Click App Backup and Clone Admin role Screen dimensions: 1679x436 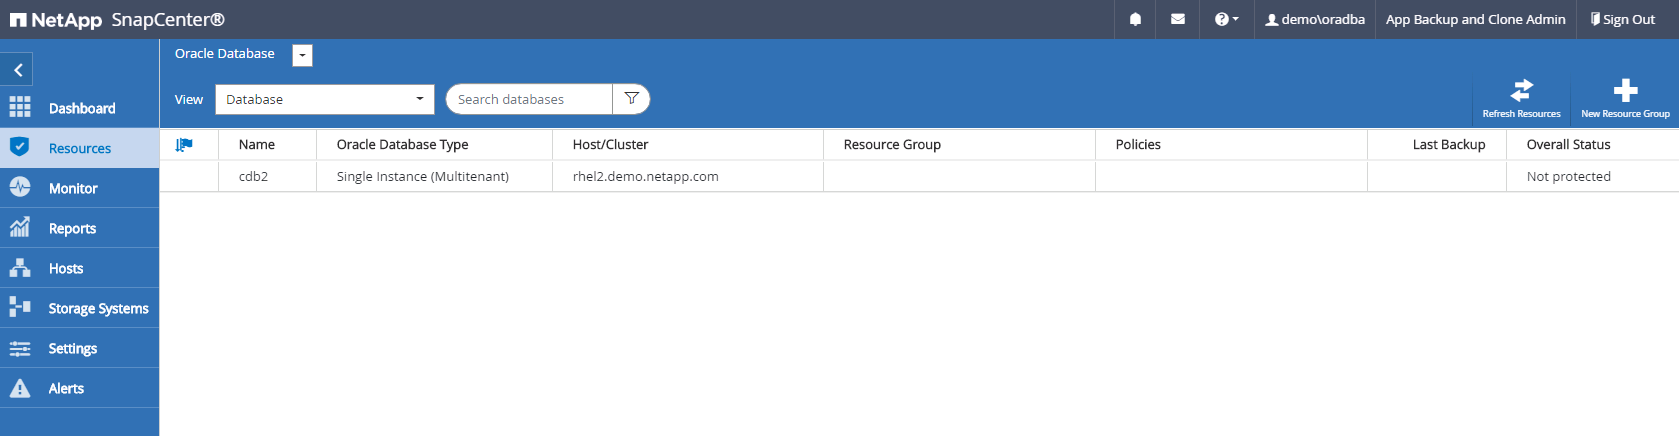1475,19
